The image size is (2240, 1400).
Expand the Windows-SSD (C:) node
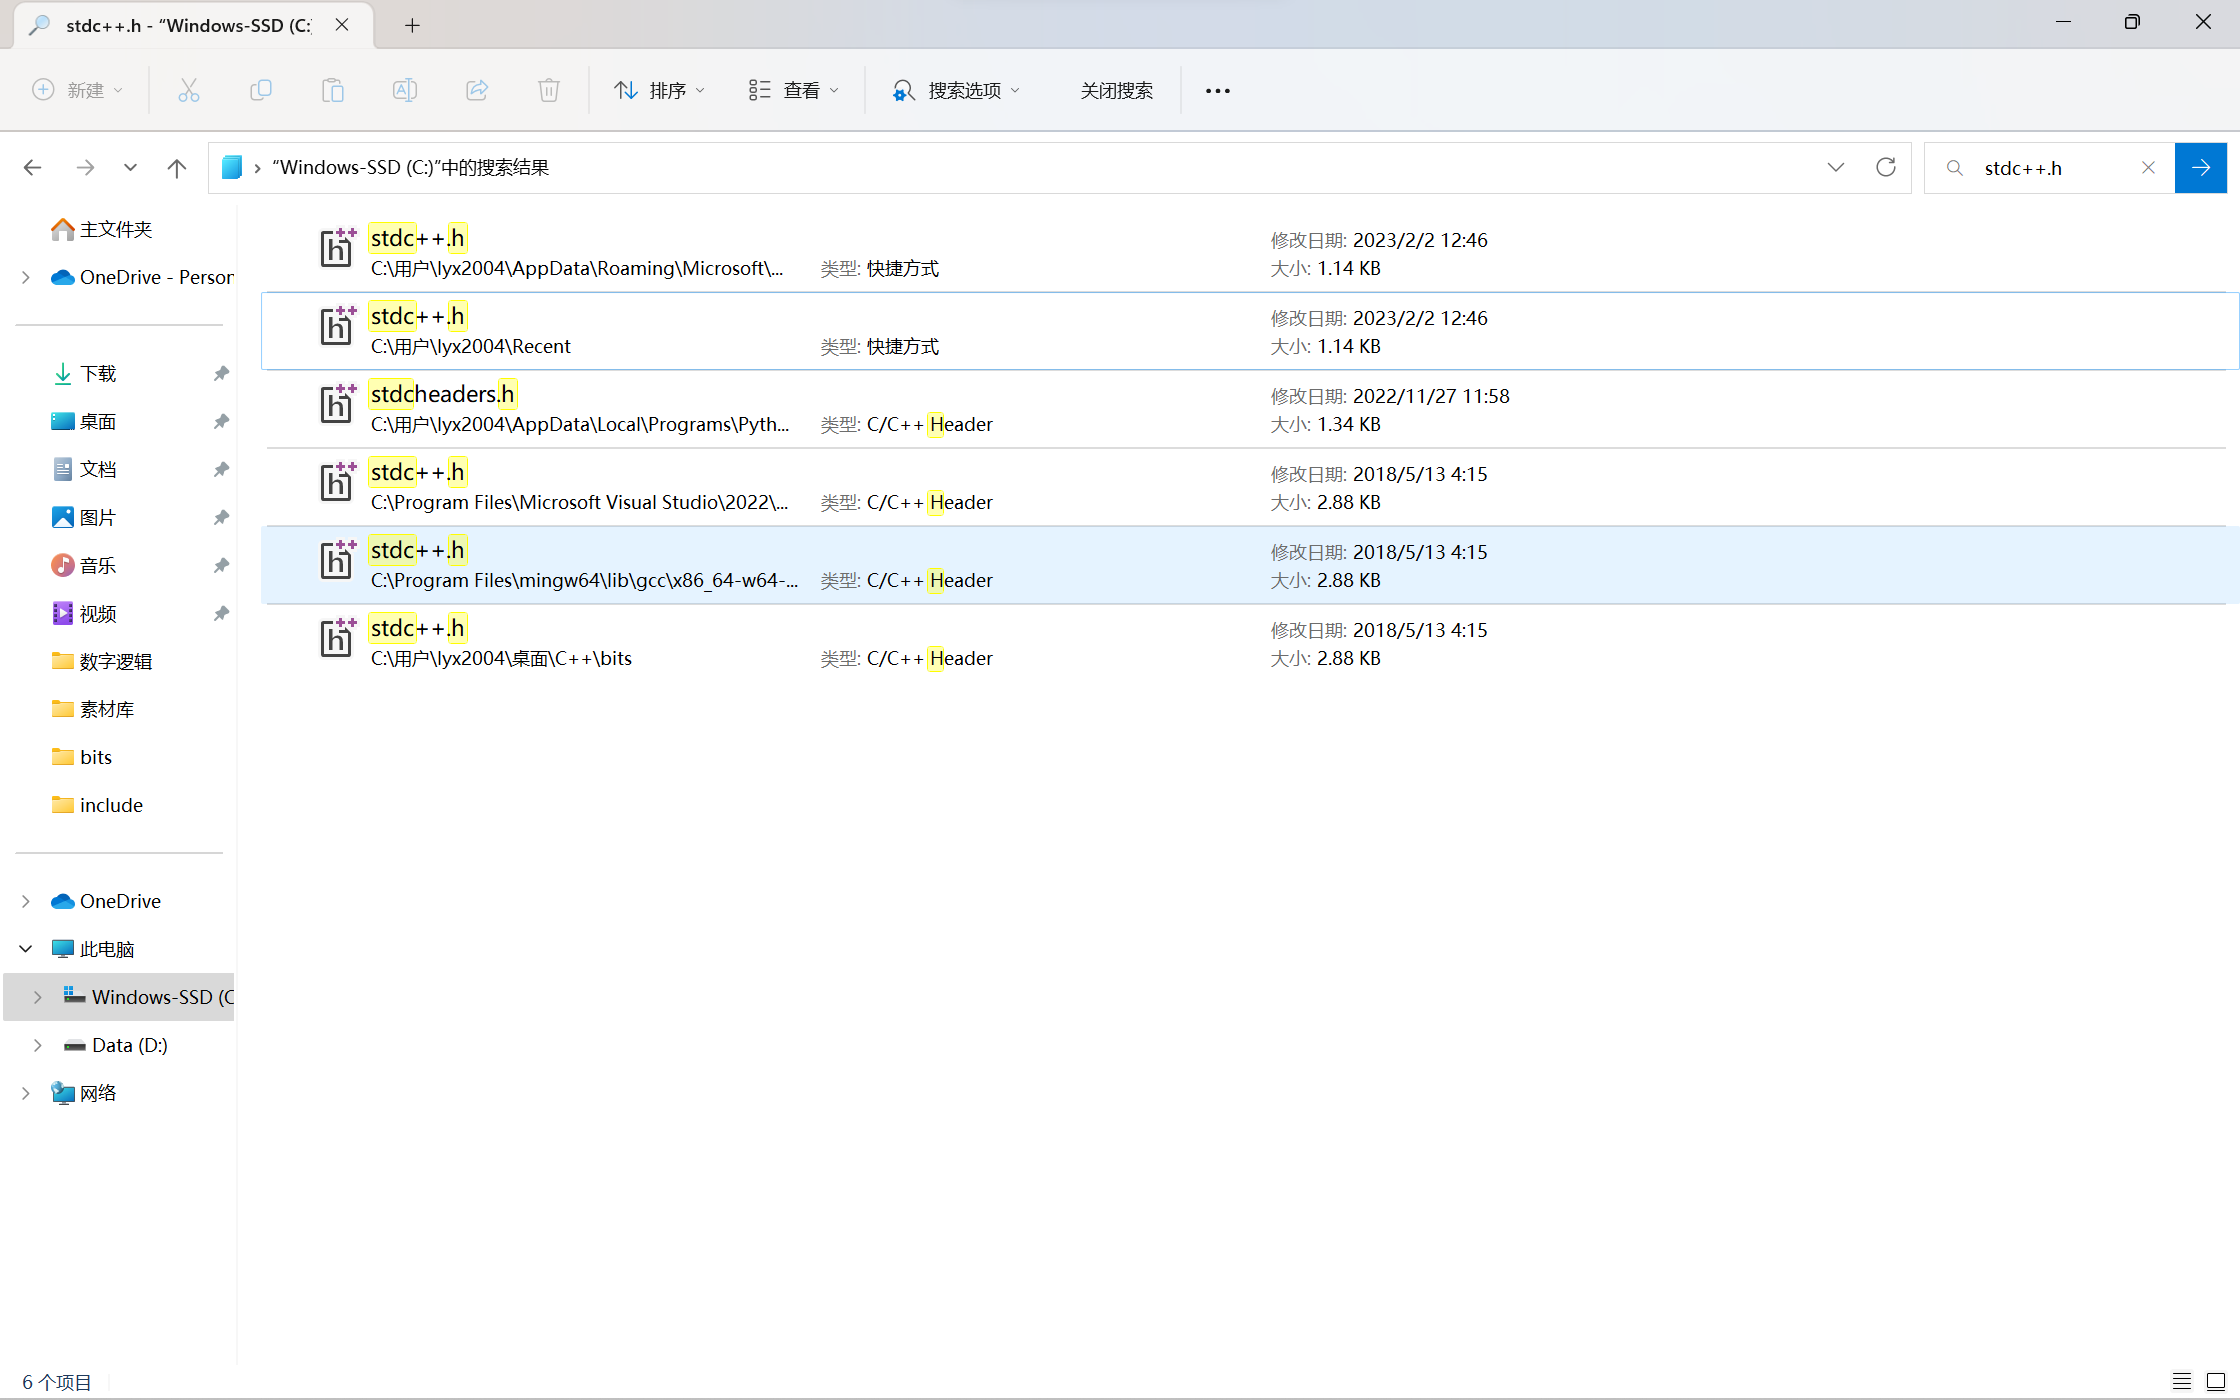click(38, 997)
